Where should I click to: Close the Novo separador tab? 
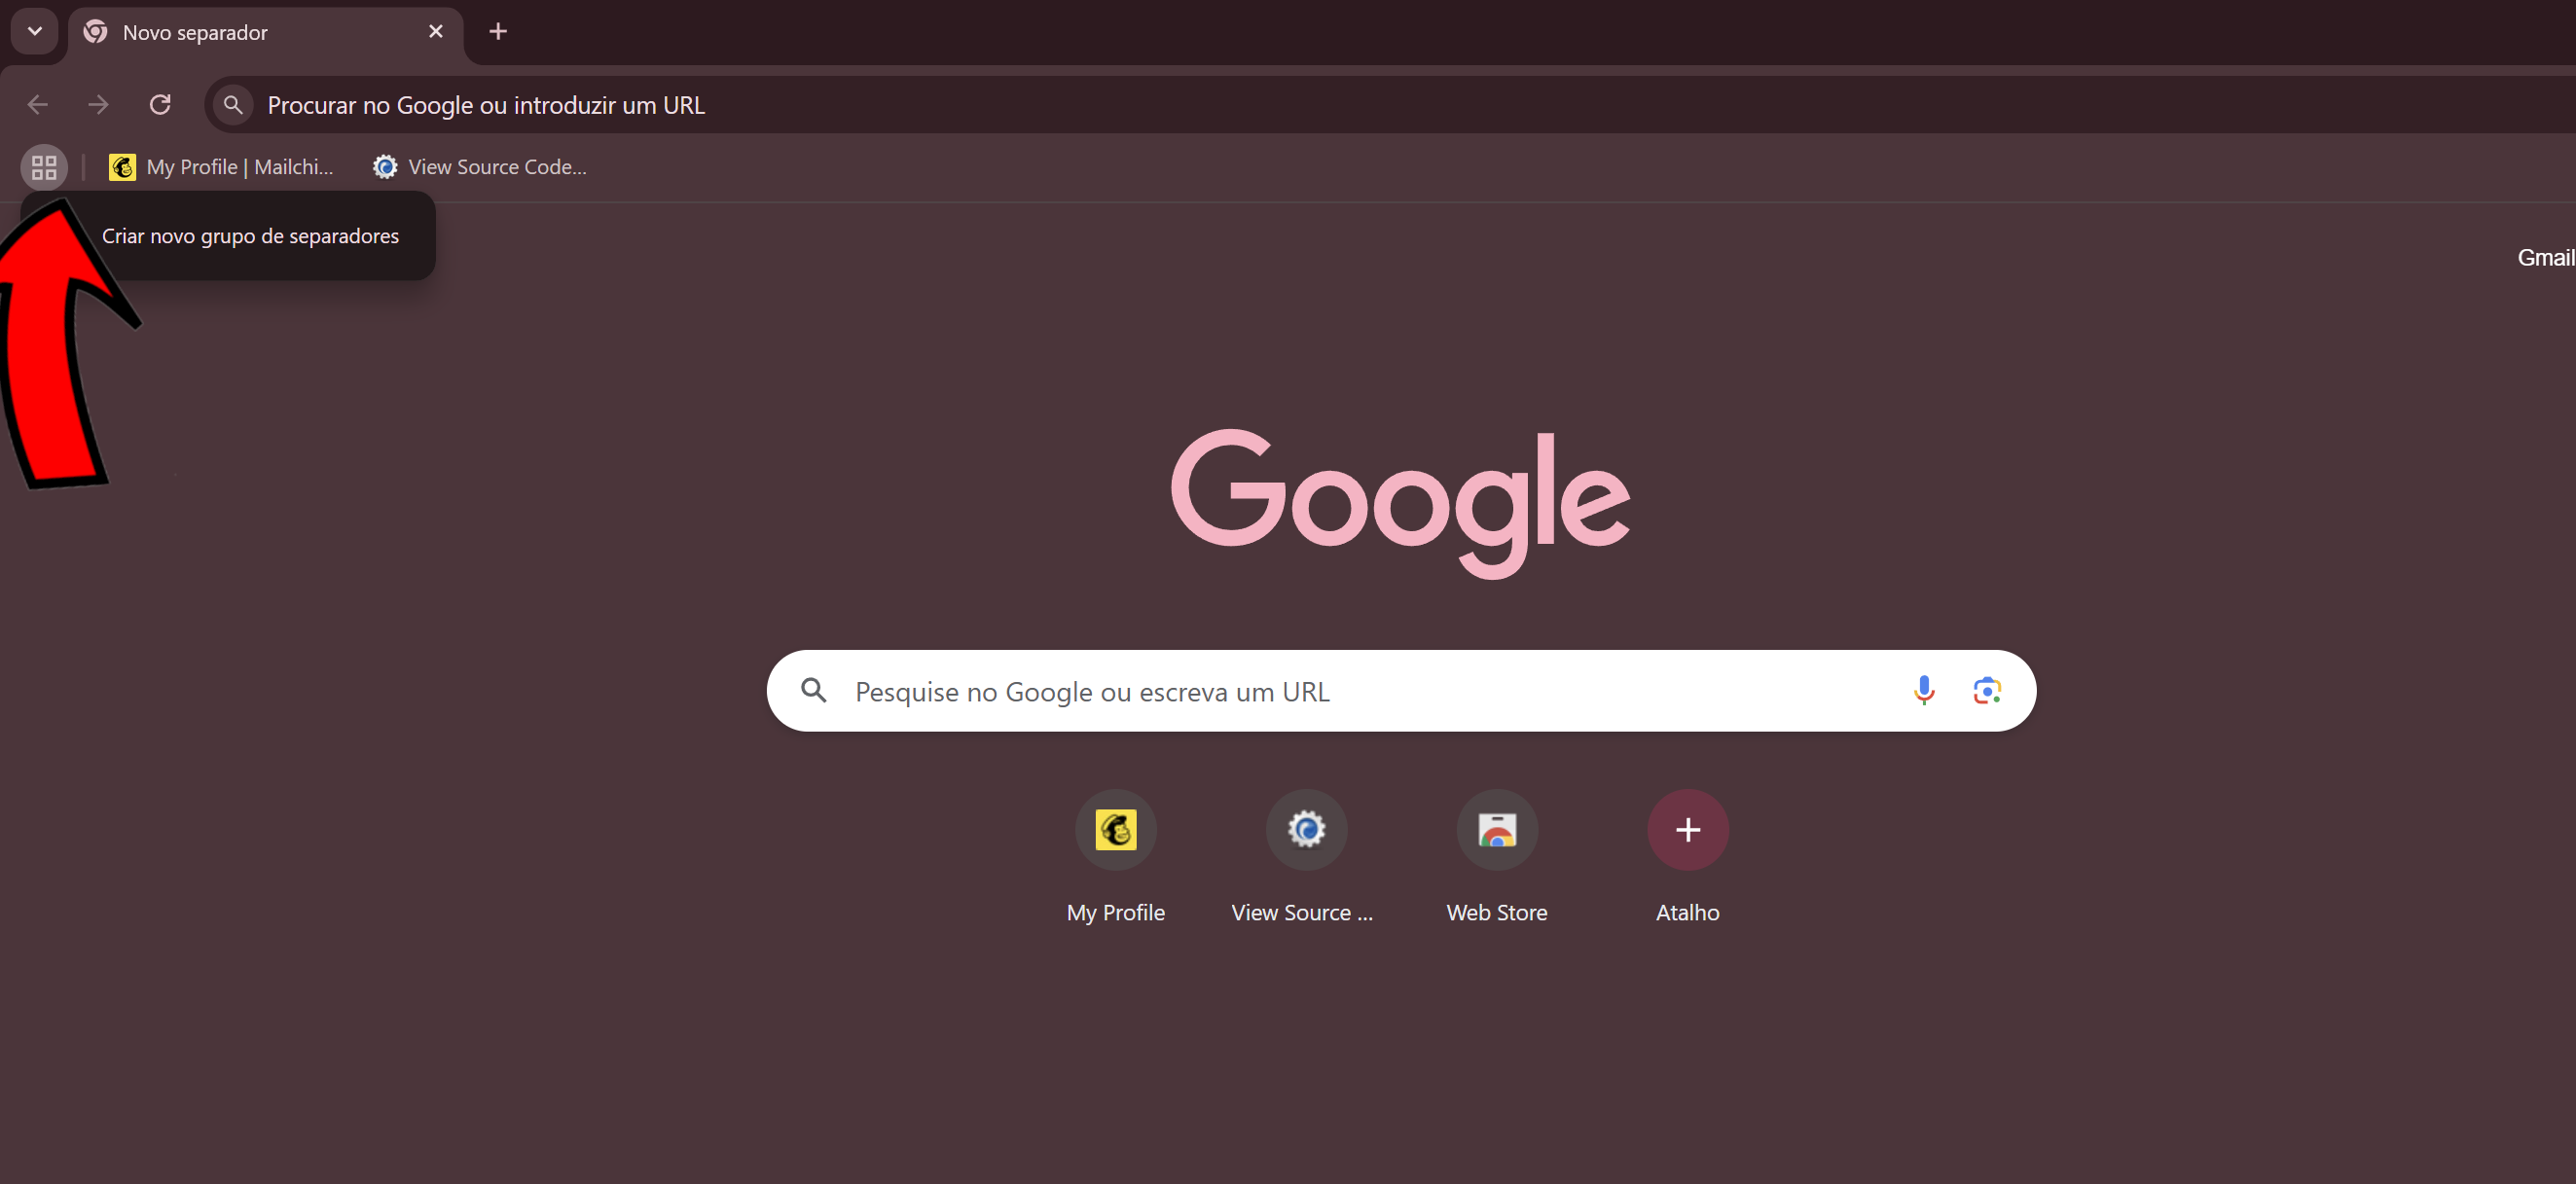pos(436,32)
